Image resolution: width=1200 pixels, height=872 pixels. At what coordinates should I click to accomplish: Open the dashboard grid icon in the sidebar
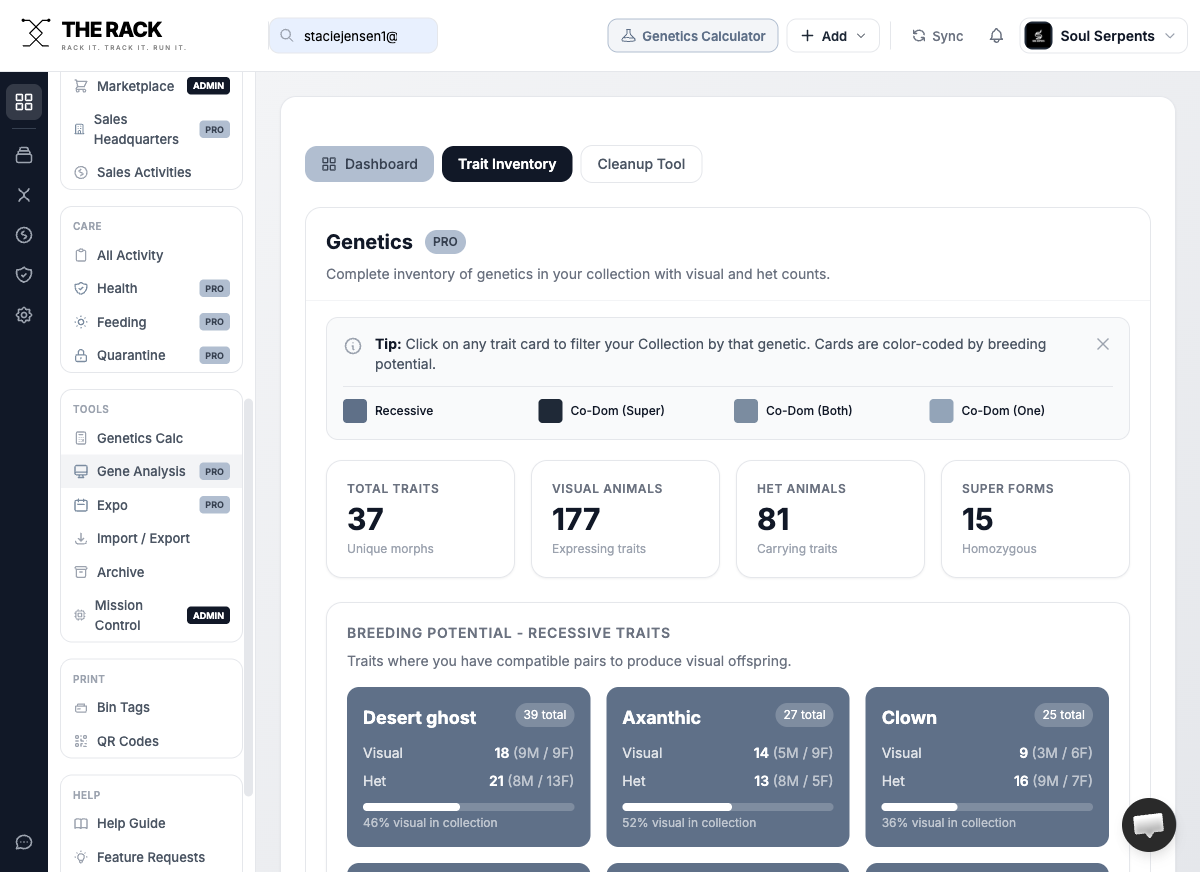24,101
